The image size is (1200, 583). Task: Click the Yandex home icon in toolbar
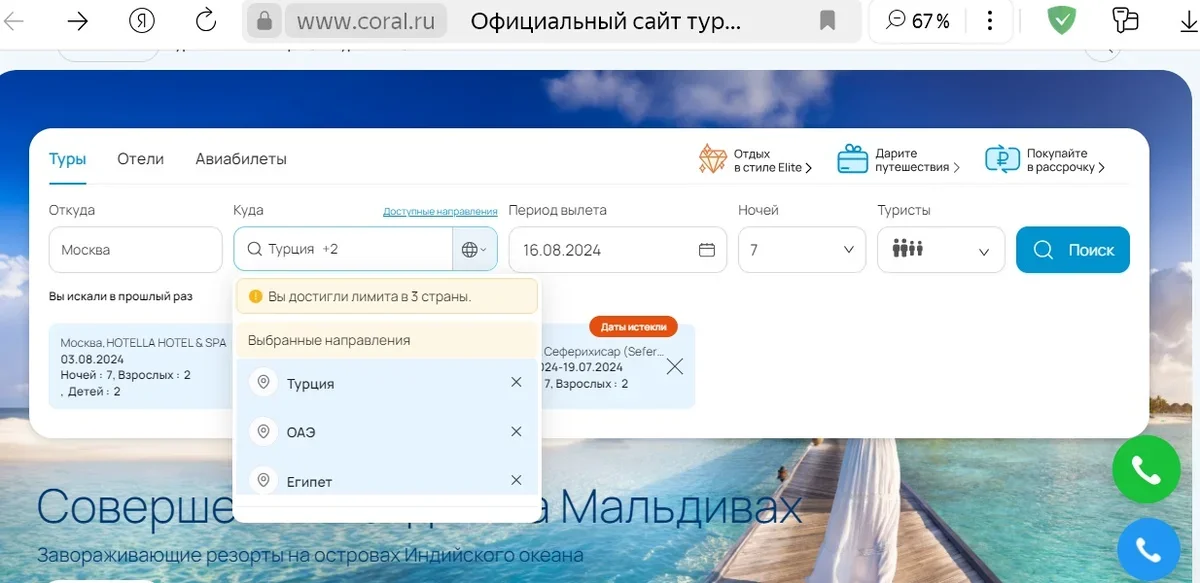pos(142,21)
